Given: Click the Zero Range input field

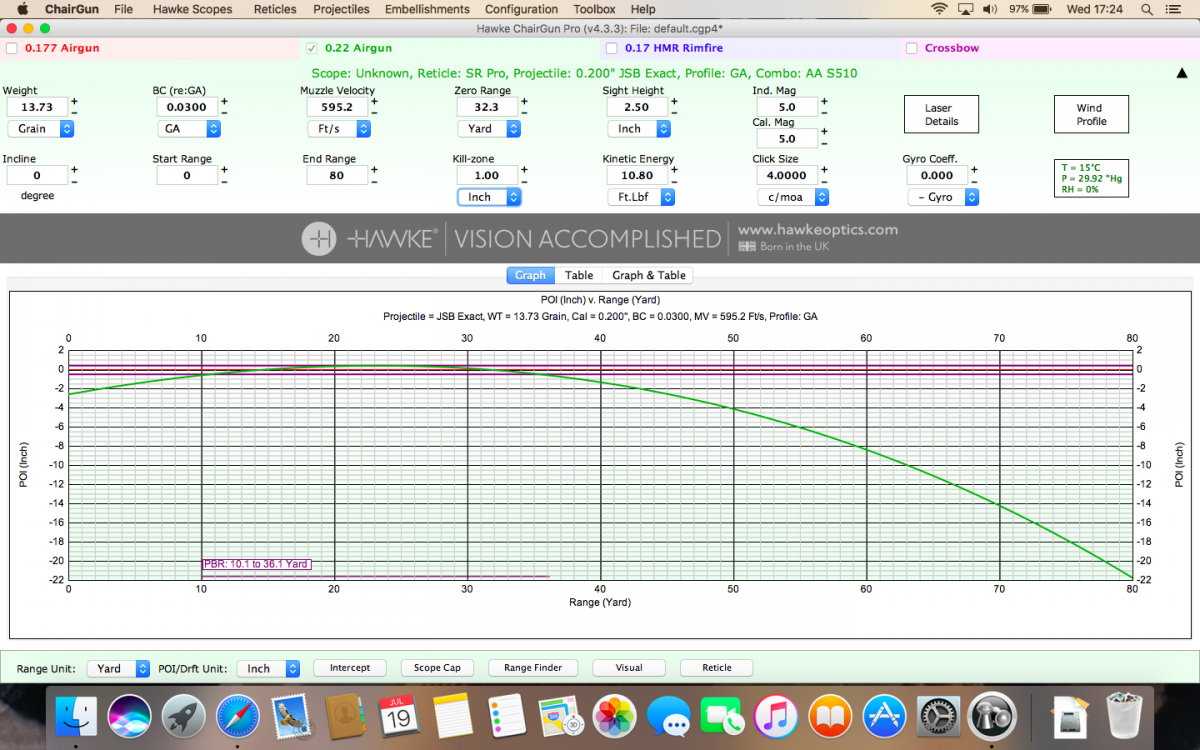Looking at the screenshot, I should point(486,107).
